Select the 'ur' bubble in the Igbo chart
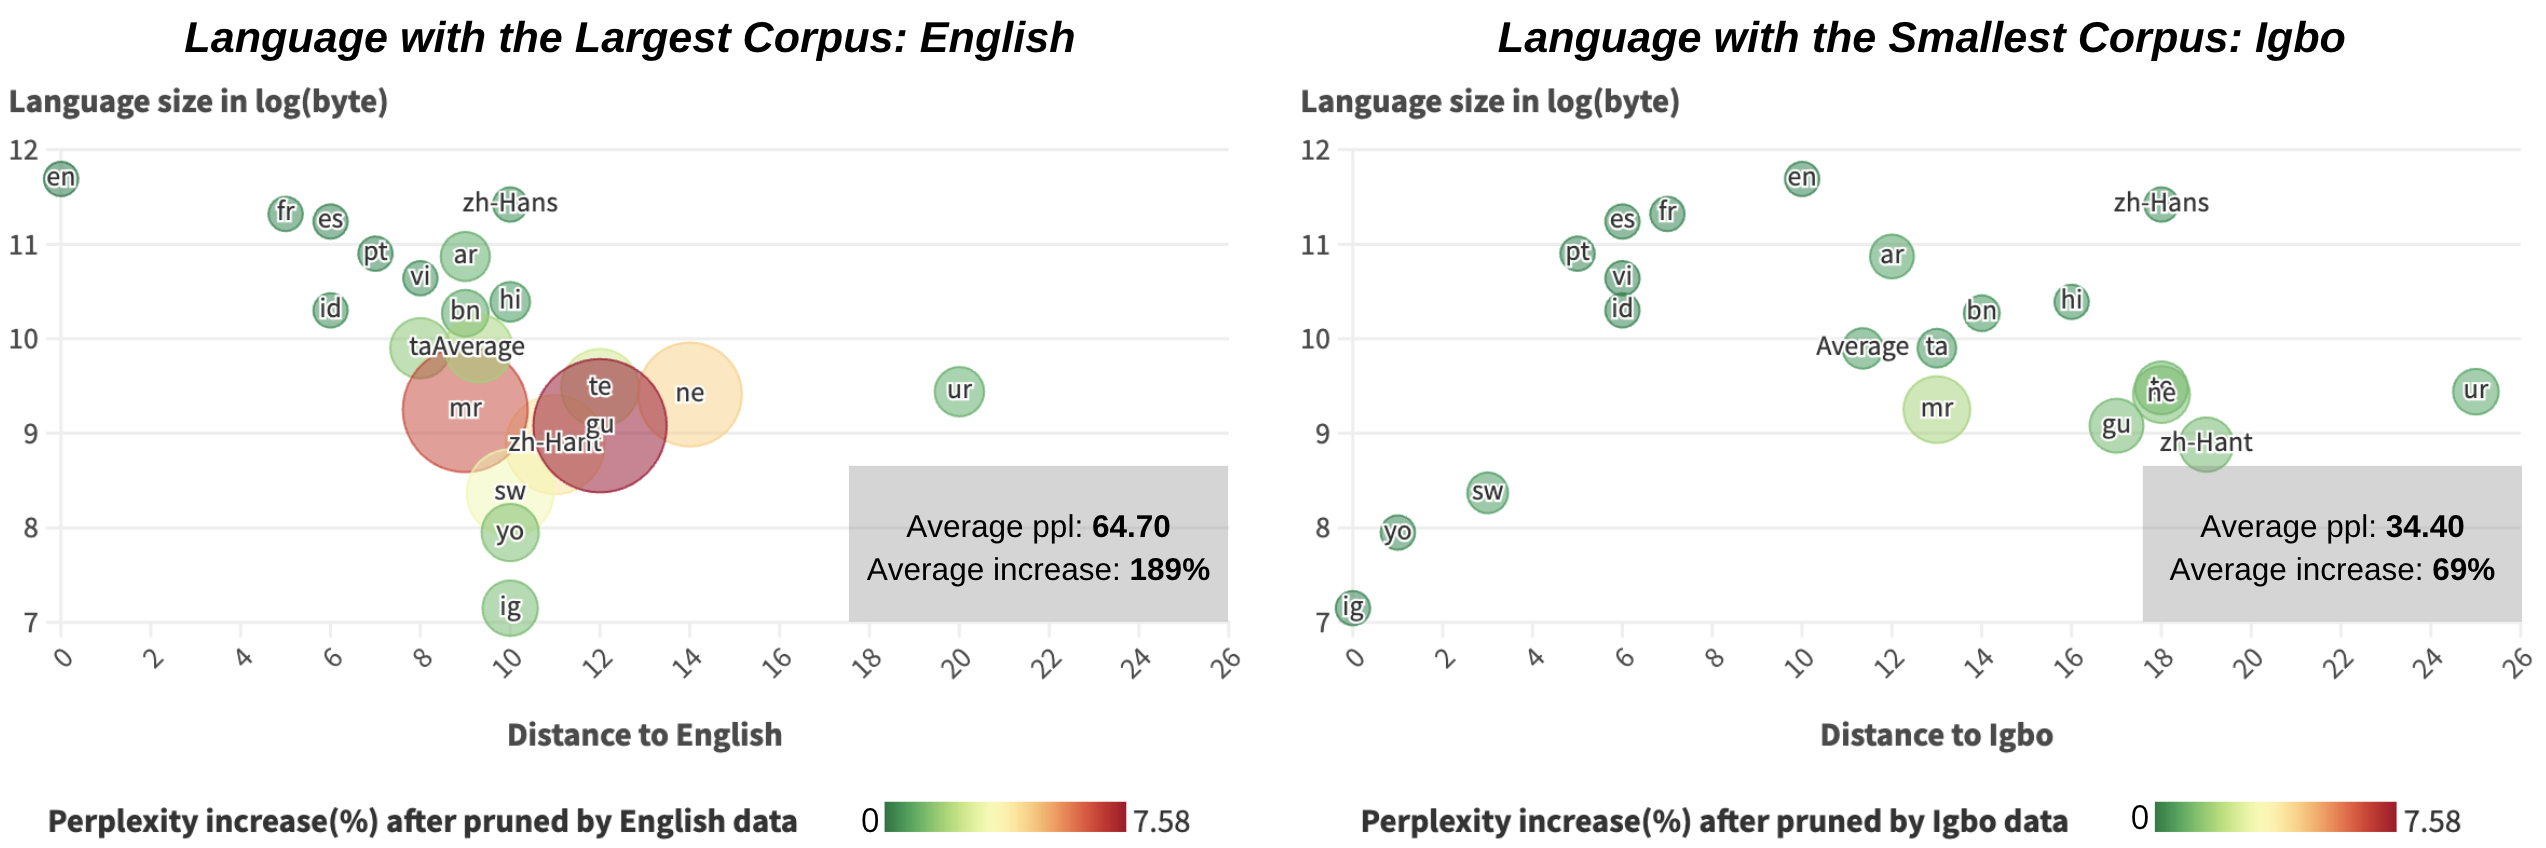 2475,391
